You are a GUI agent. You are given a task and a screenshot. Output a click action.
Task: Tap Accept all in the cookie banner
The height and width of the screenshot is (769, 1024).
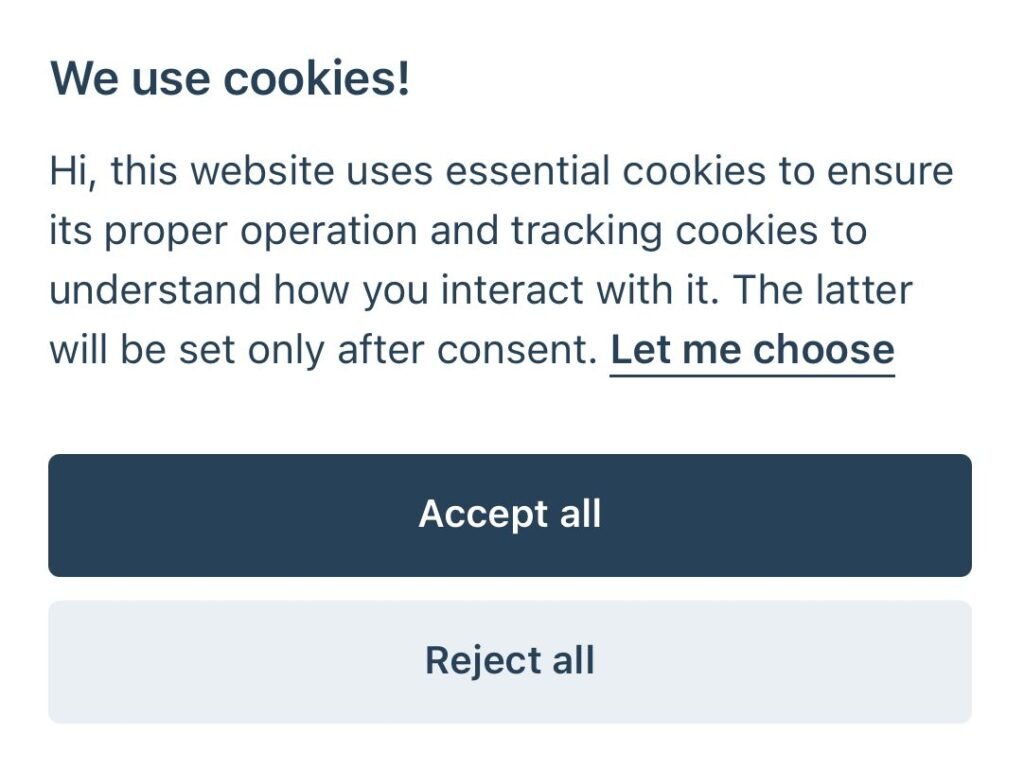510,515
